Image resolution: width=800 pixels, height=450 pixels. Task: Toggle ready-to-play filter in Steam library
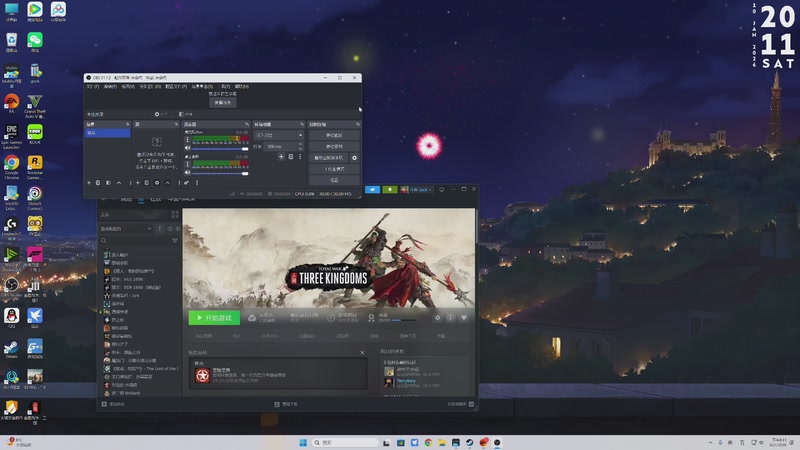[178, 229]
